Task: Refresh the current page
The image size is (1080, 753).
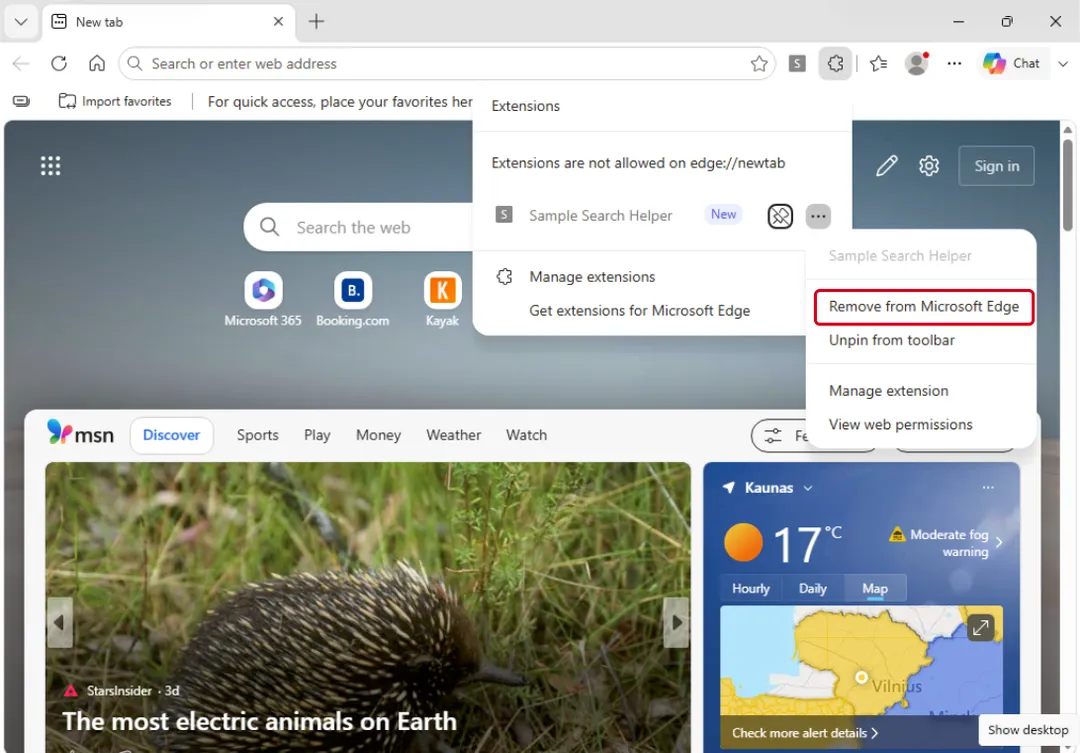Action: [x=59, y=63]
